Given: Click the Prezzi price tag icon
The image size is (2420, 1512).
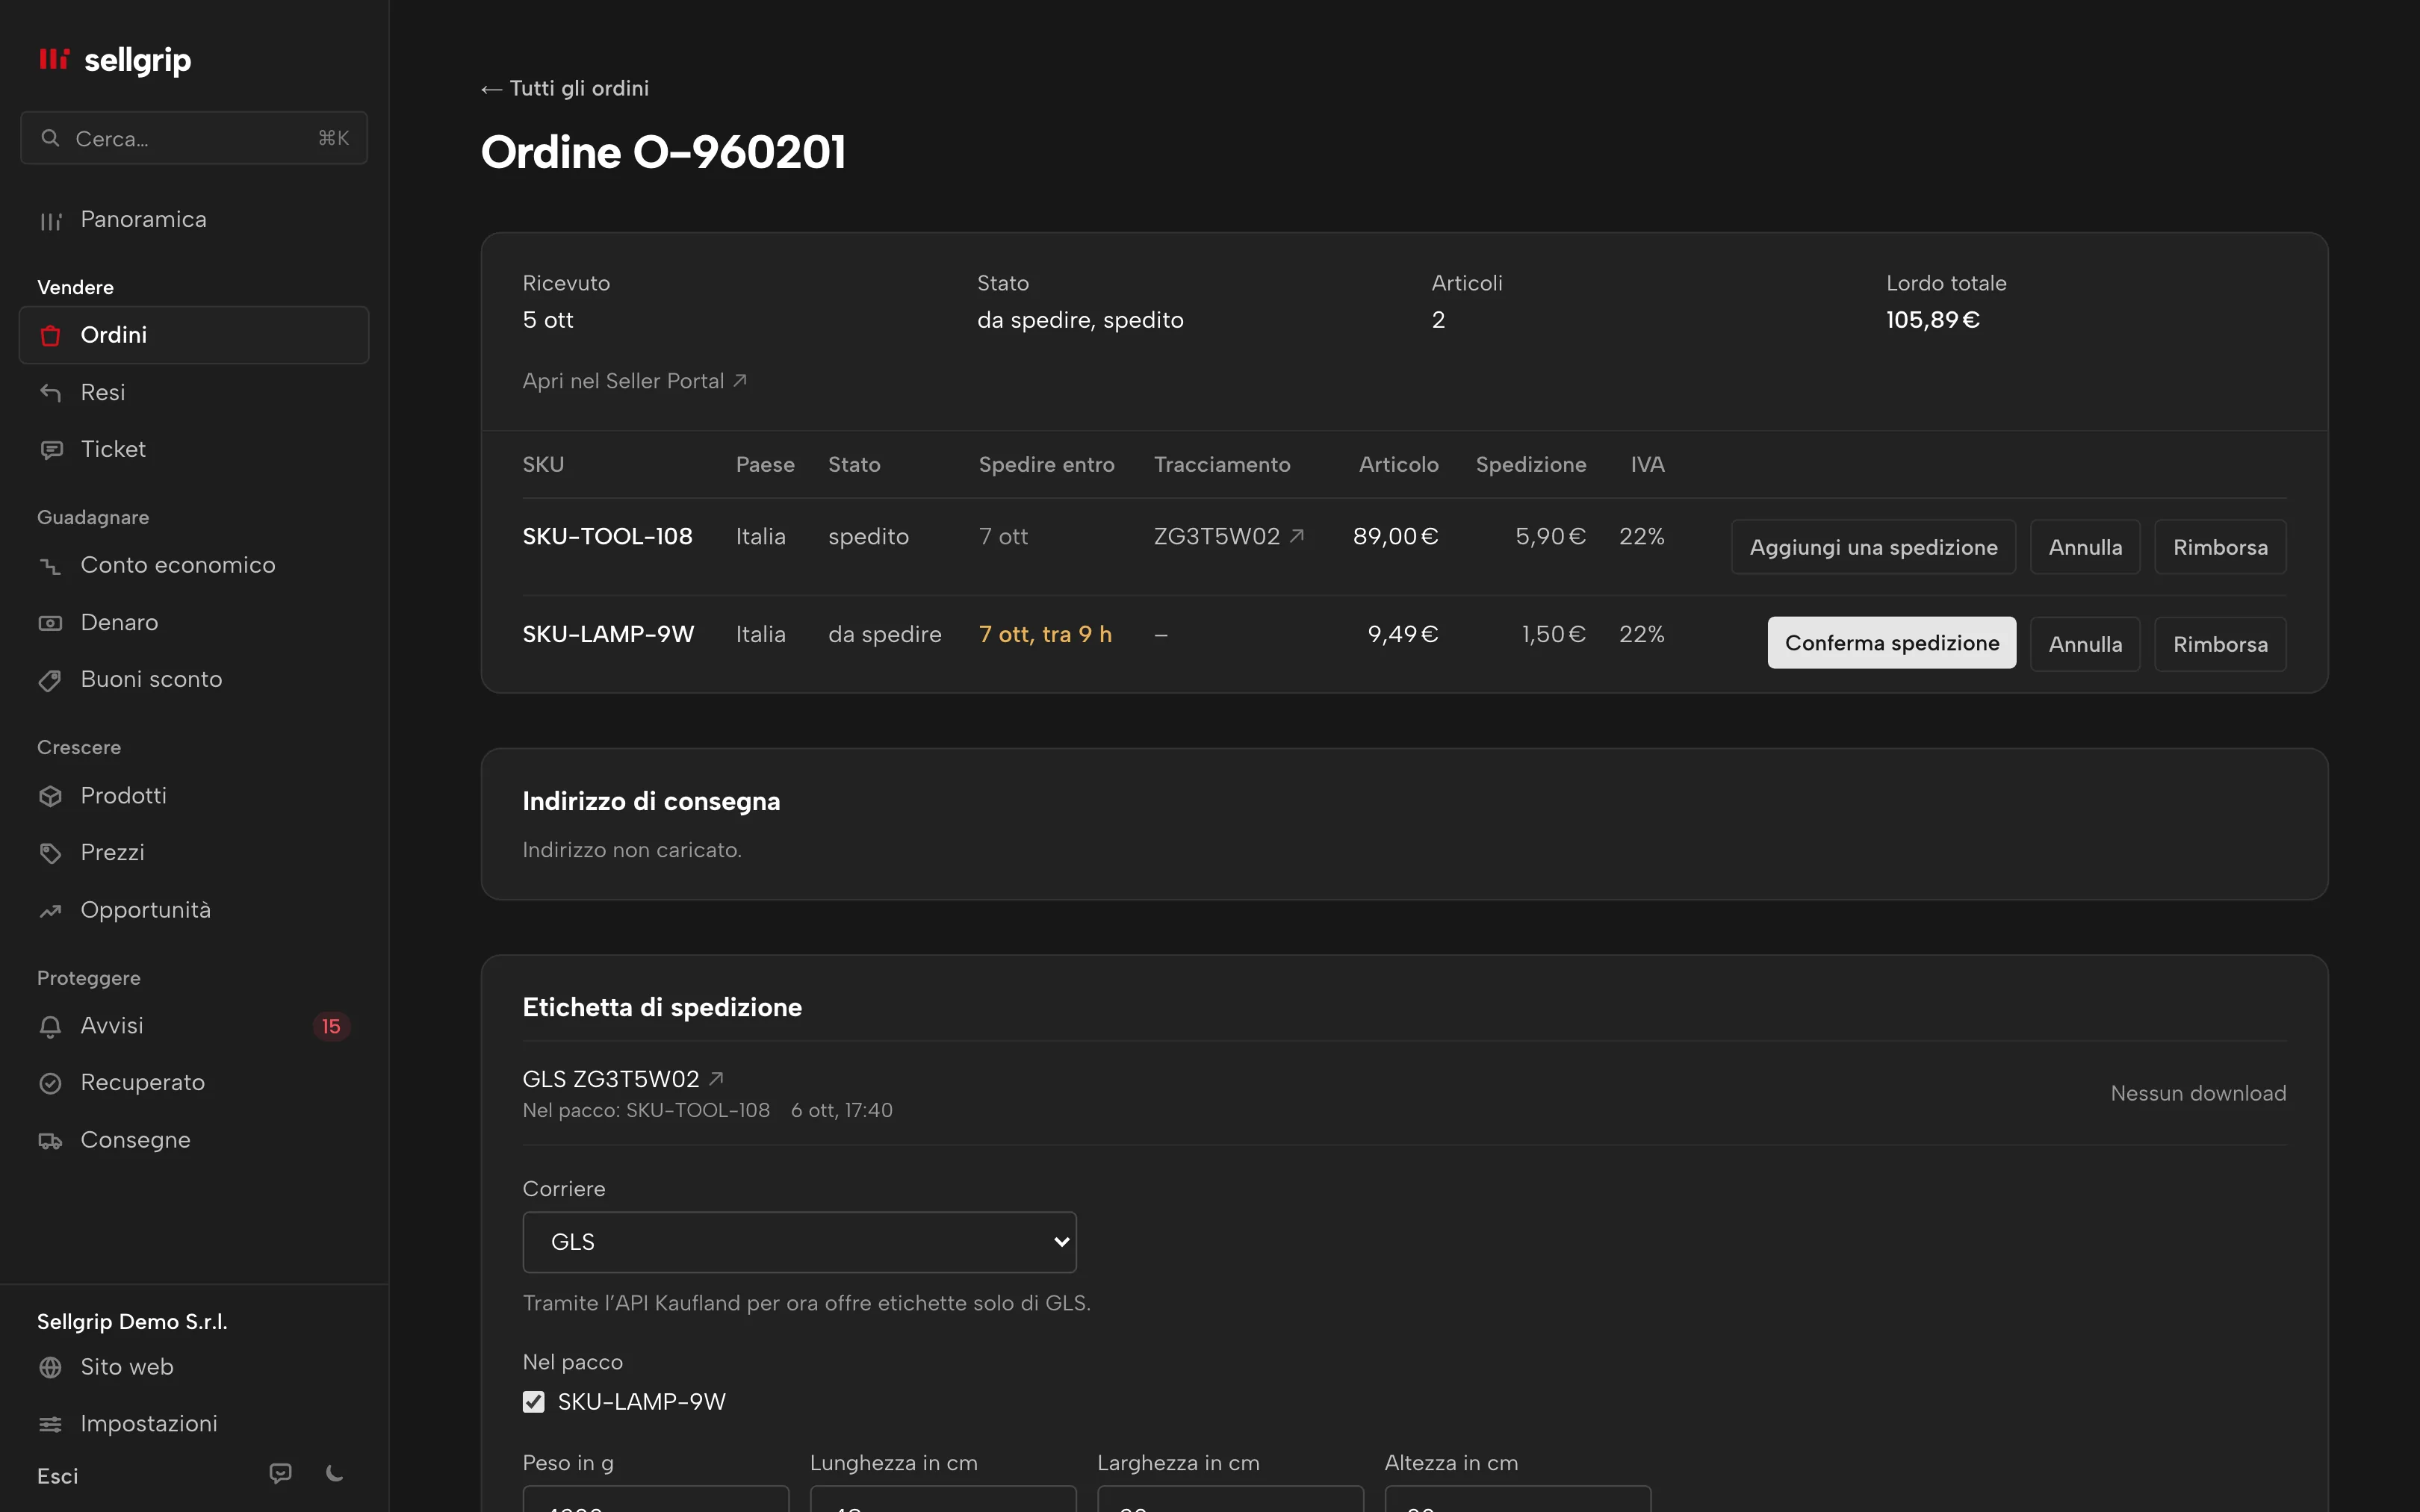Looking at the screenshot, I should pyautogui.click(x=51, y=853).
